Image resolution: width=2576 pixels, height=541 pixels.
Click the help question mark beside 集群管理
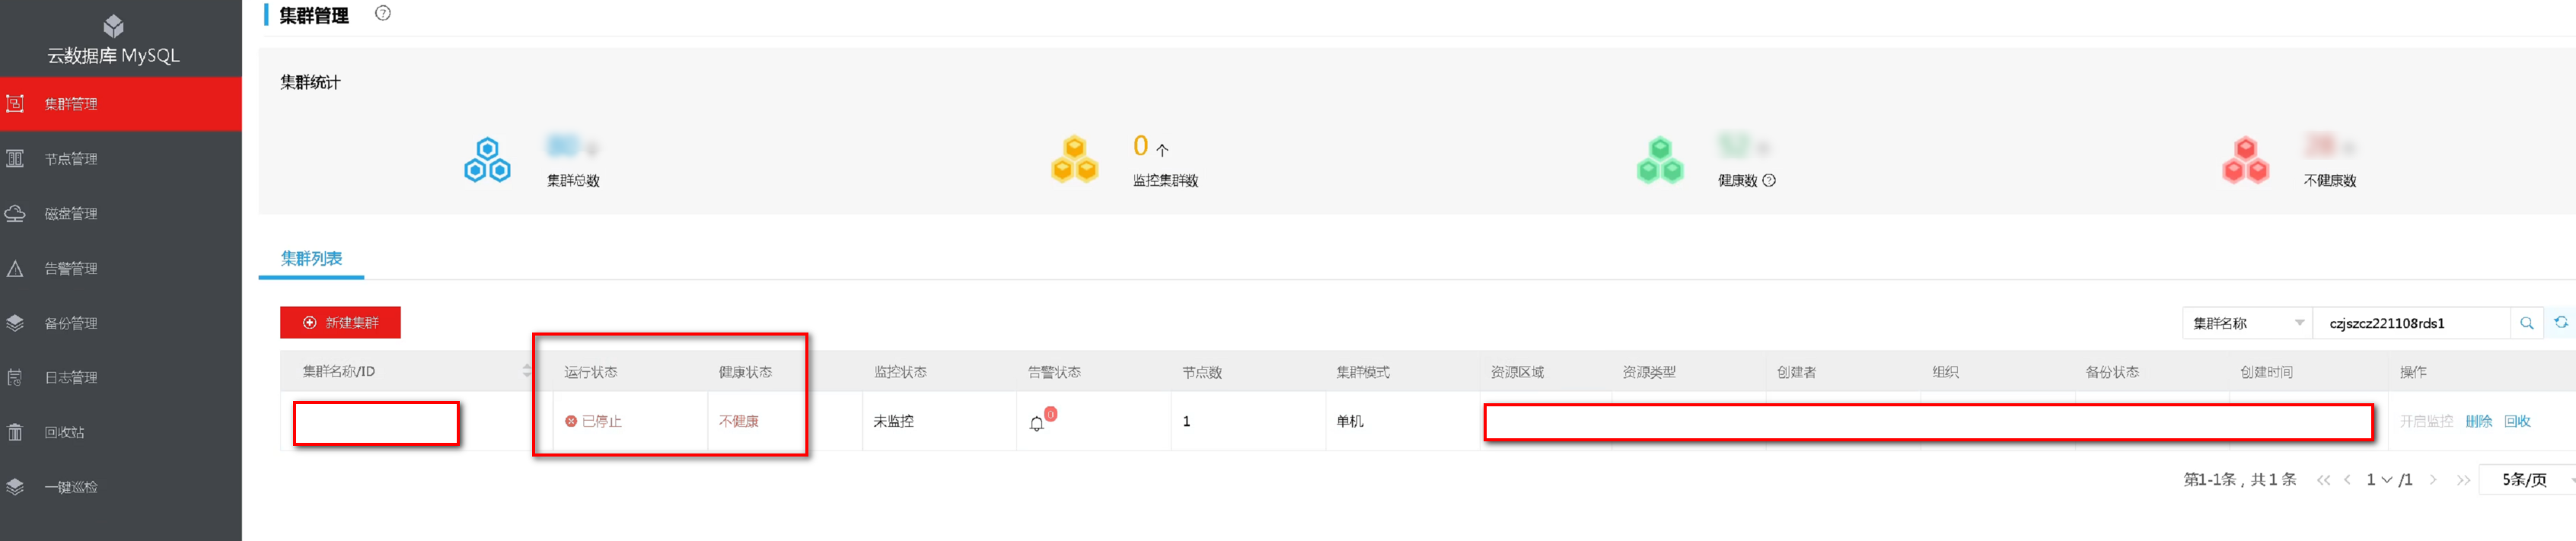(x=382, y=14)
